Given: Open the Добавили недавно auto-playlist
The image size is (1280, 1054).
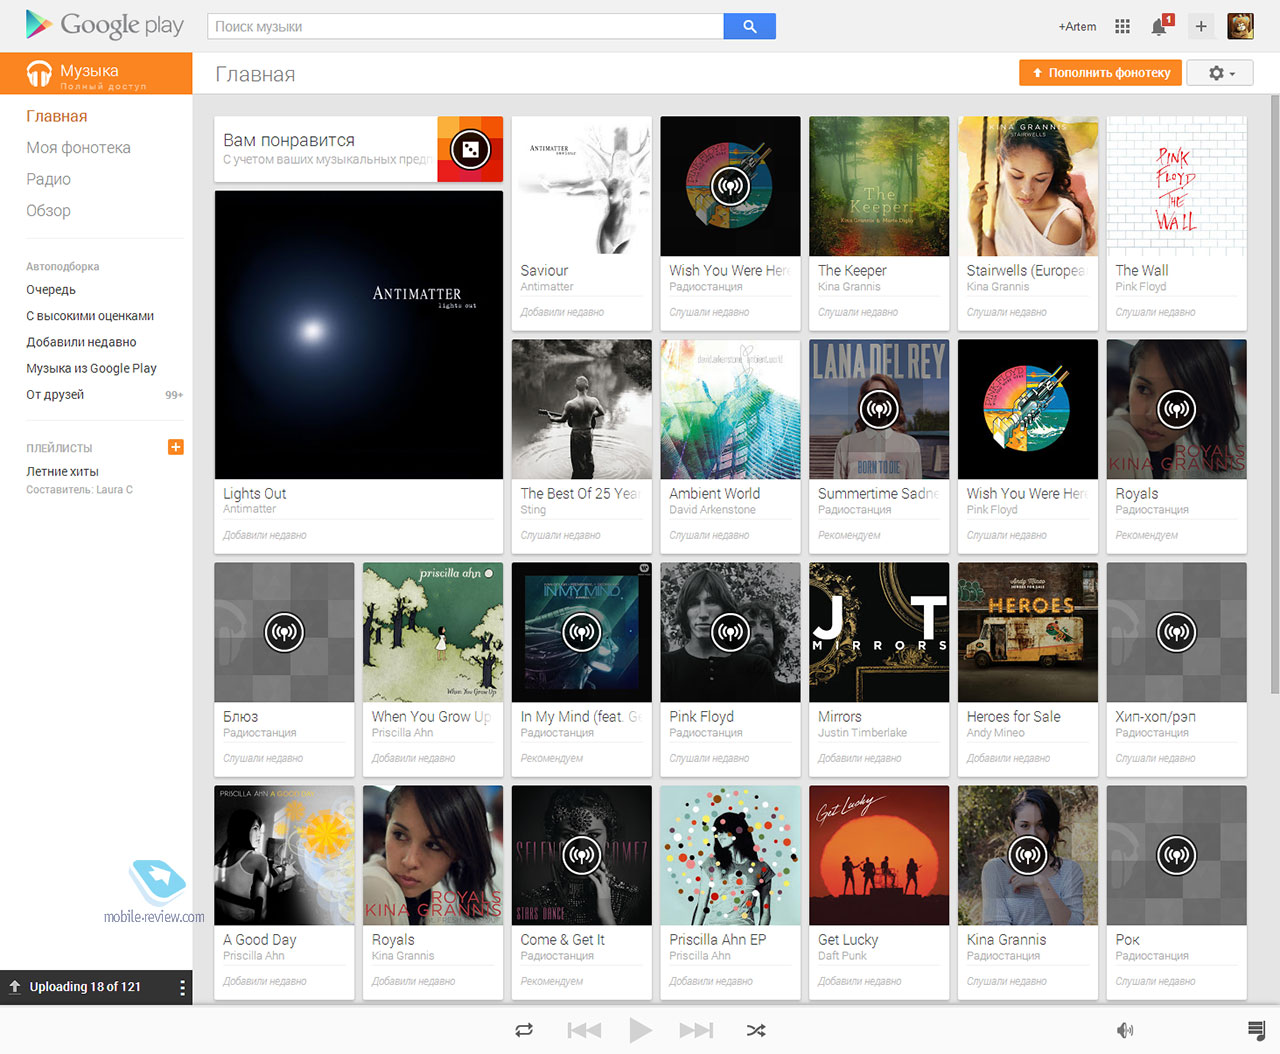Looking at the screenshot, I should [x=81, y=342].
